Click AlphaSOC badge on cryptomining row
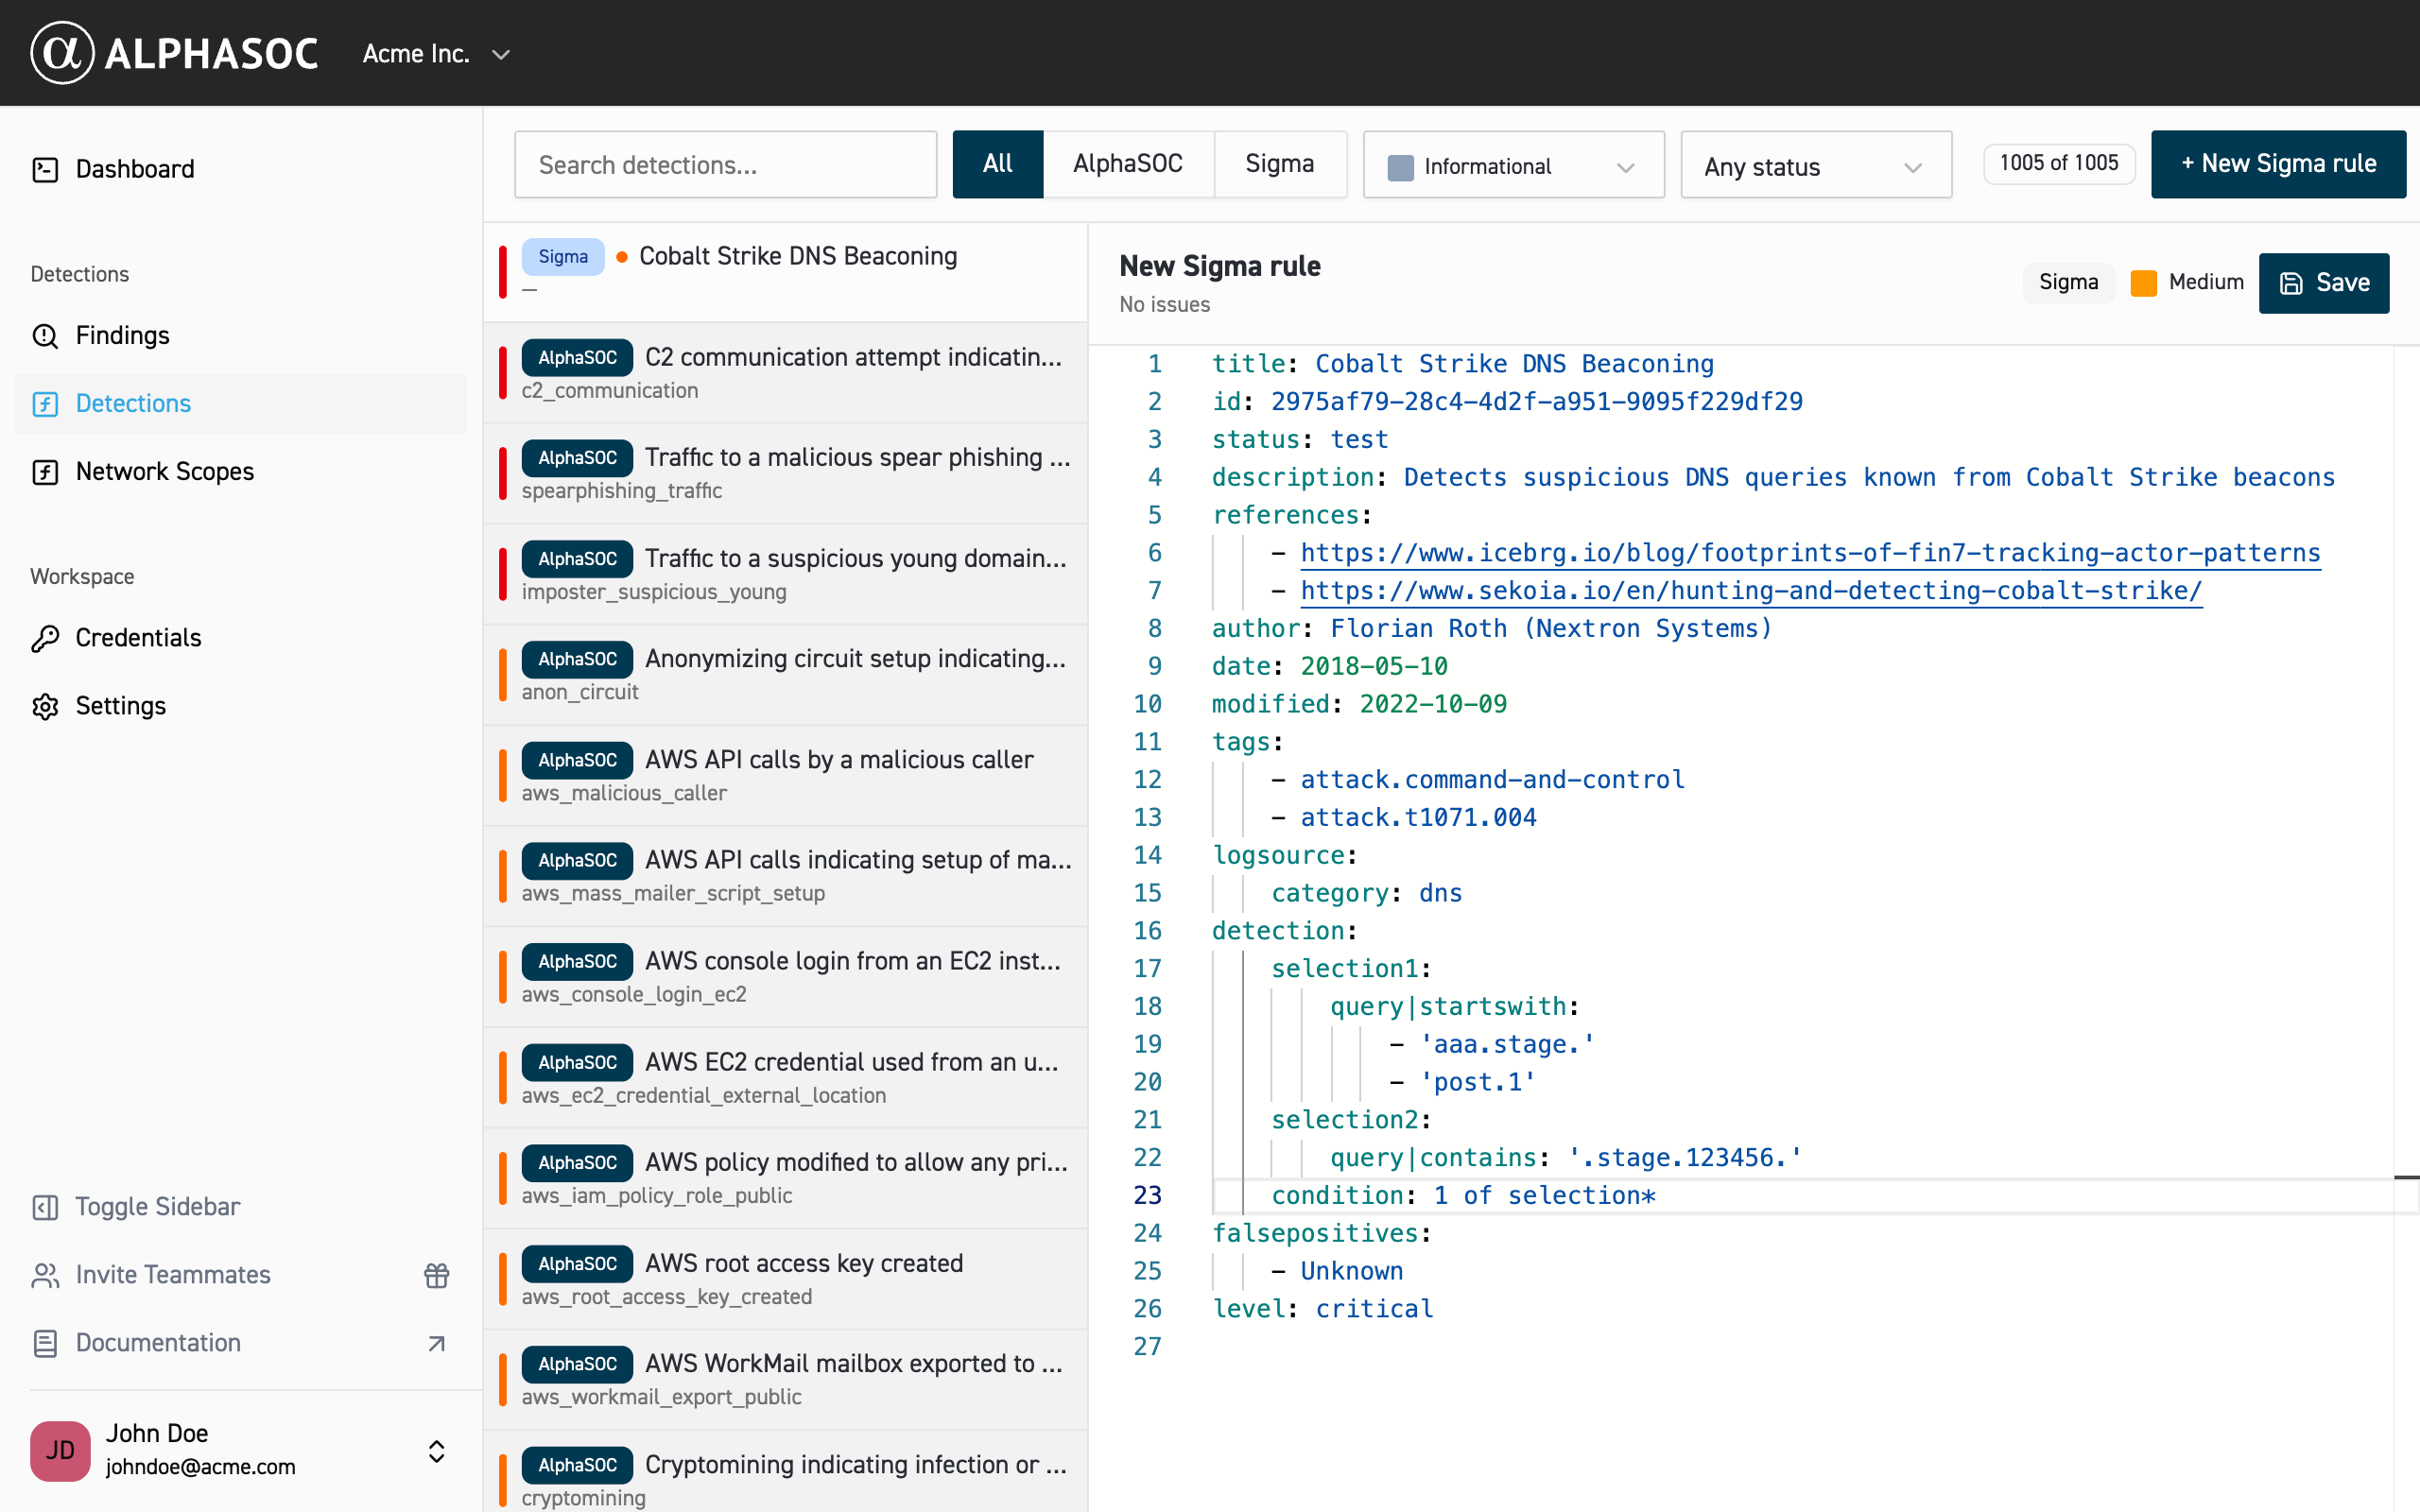The width and height of the screenshot is (2420, 1512). 577,1465
